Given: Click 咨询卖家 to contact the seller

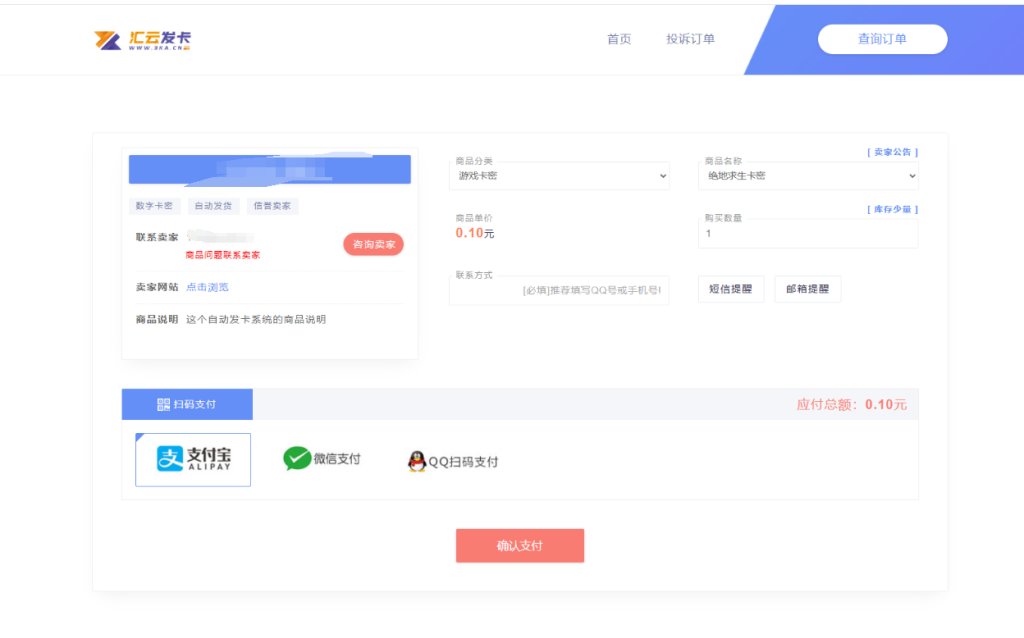Looking at the screenshot, I should pyautogui.click(x=372, y=243).
